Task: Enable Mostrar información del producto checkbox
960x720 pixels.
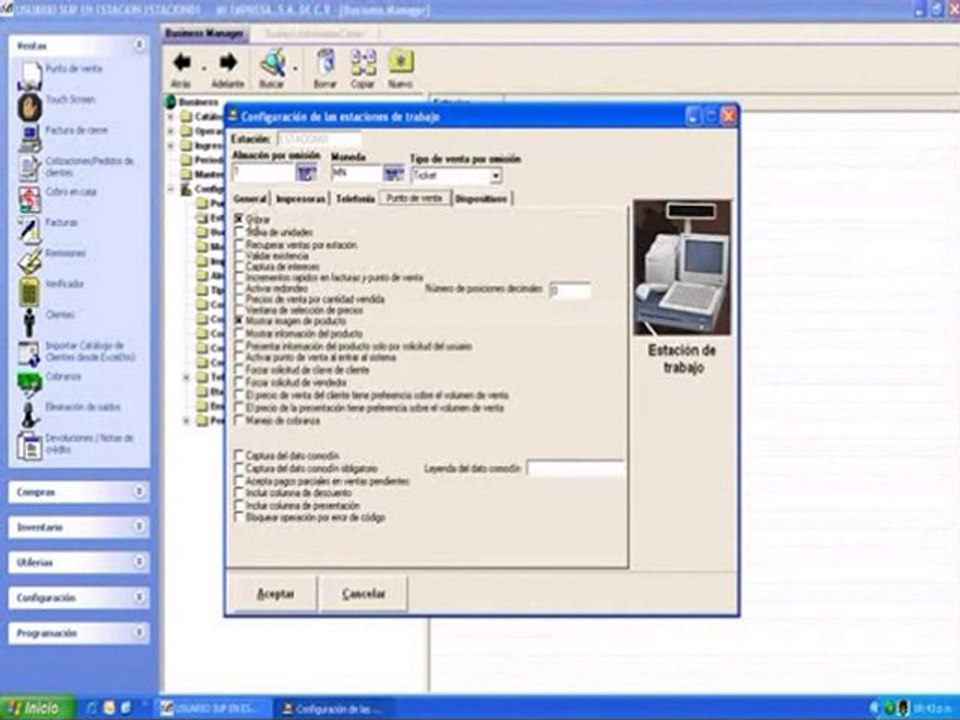Action: point(239,333)
